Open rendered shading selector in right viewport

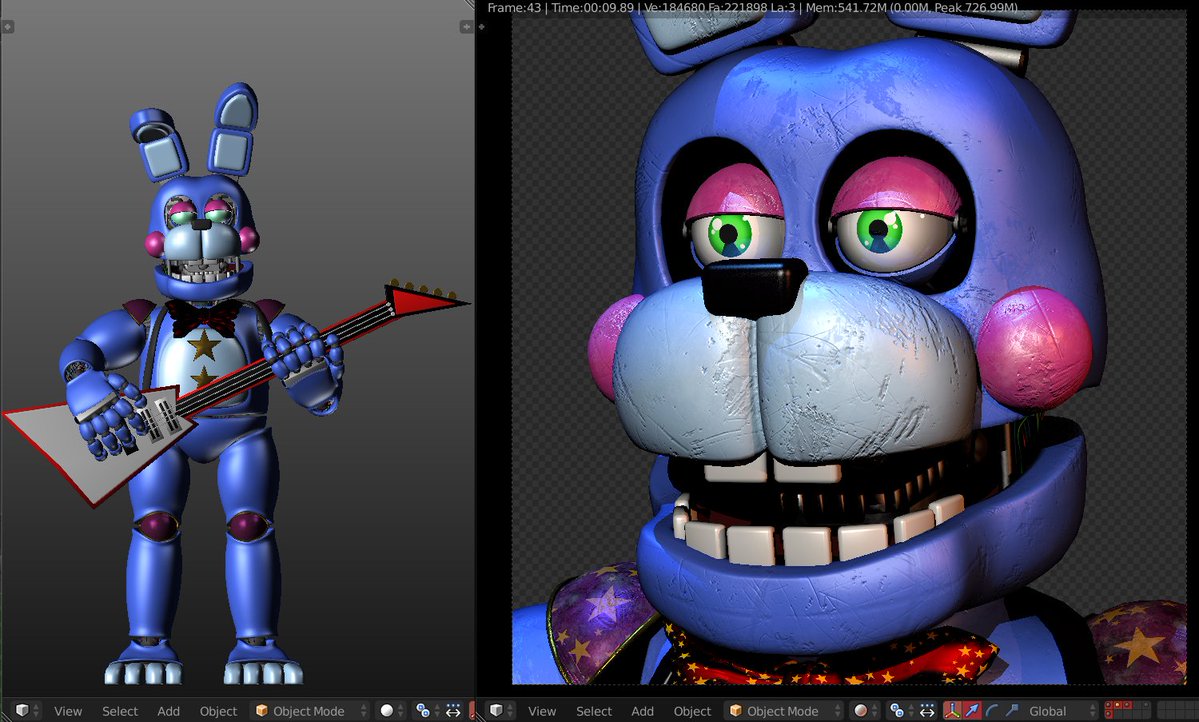[866, 711]
